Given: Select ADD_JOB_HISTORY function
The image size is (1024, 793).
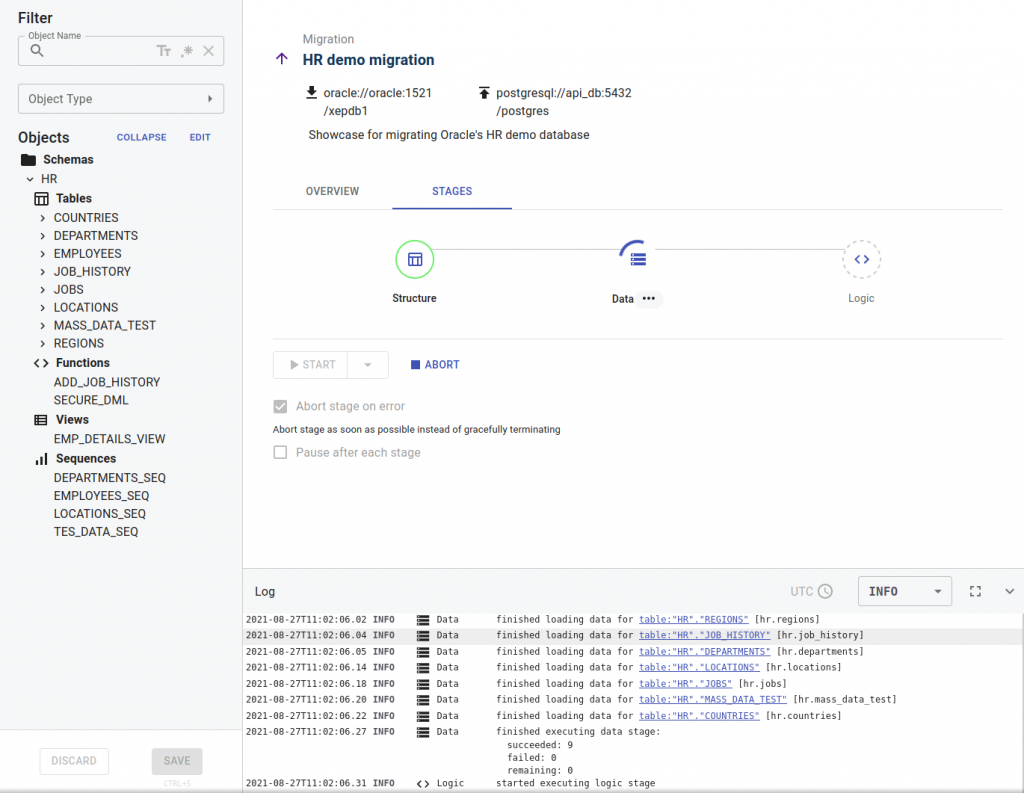Looking at the screenshot, I should pyautogui.click(x=106, y=382).
